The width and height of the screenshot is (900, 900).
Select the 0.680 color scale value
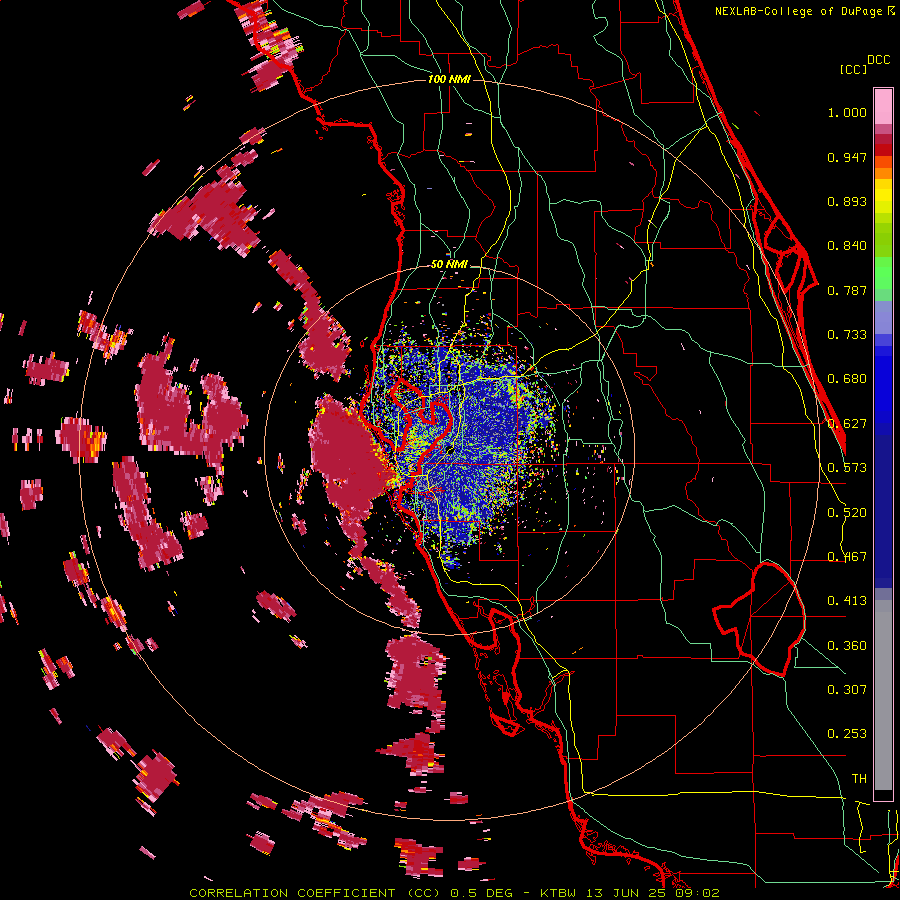pos(847,379)
